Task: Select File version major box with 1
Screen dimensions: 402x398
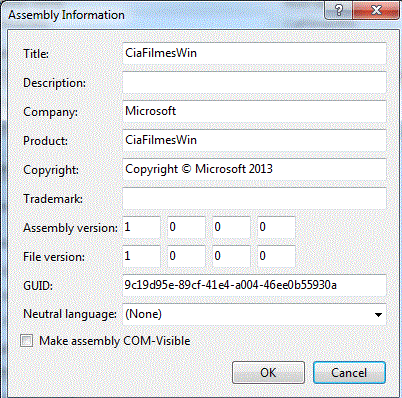Action: pyautogui.click(x=141, y=256)
